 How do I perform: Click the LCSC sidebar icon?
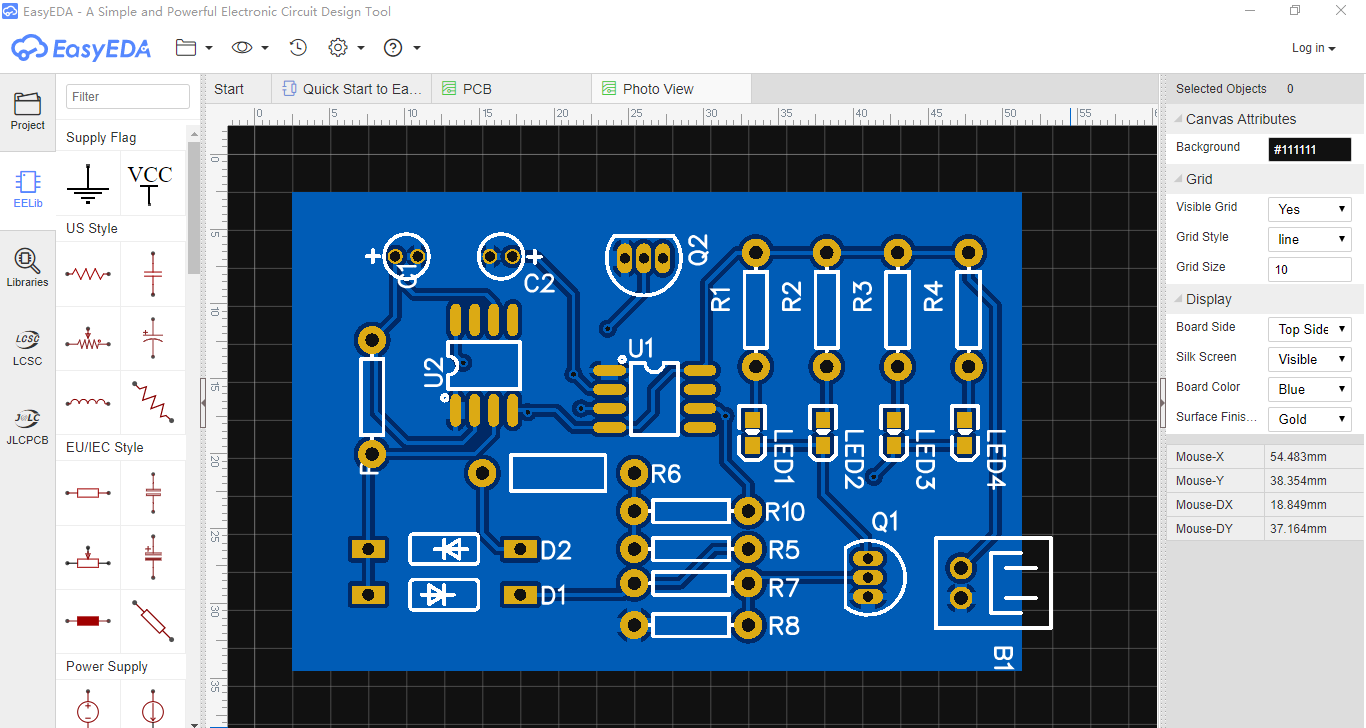coord(27,345)
